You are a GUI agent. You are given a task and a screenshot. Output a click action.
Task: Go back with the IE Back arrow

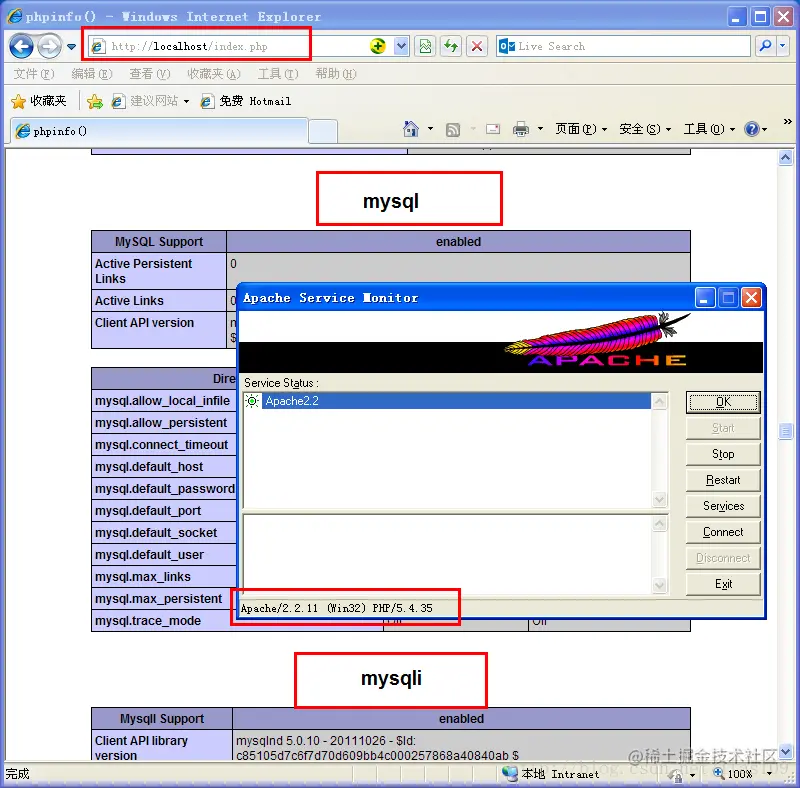[x=21, y=46]
